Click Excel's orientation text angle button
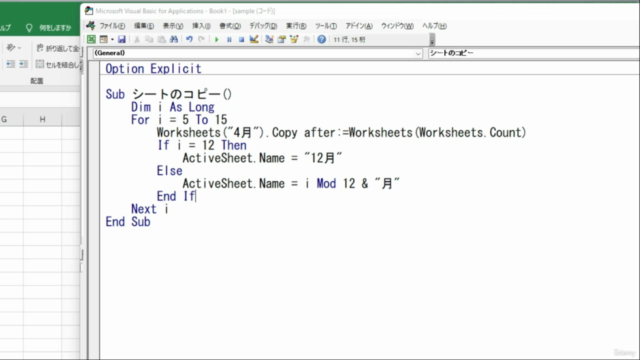 click(11, 48)
